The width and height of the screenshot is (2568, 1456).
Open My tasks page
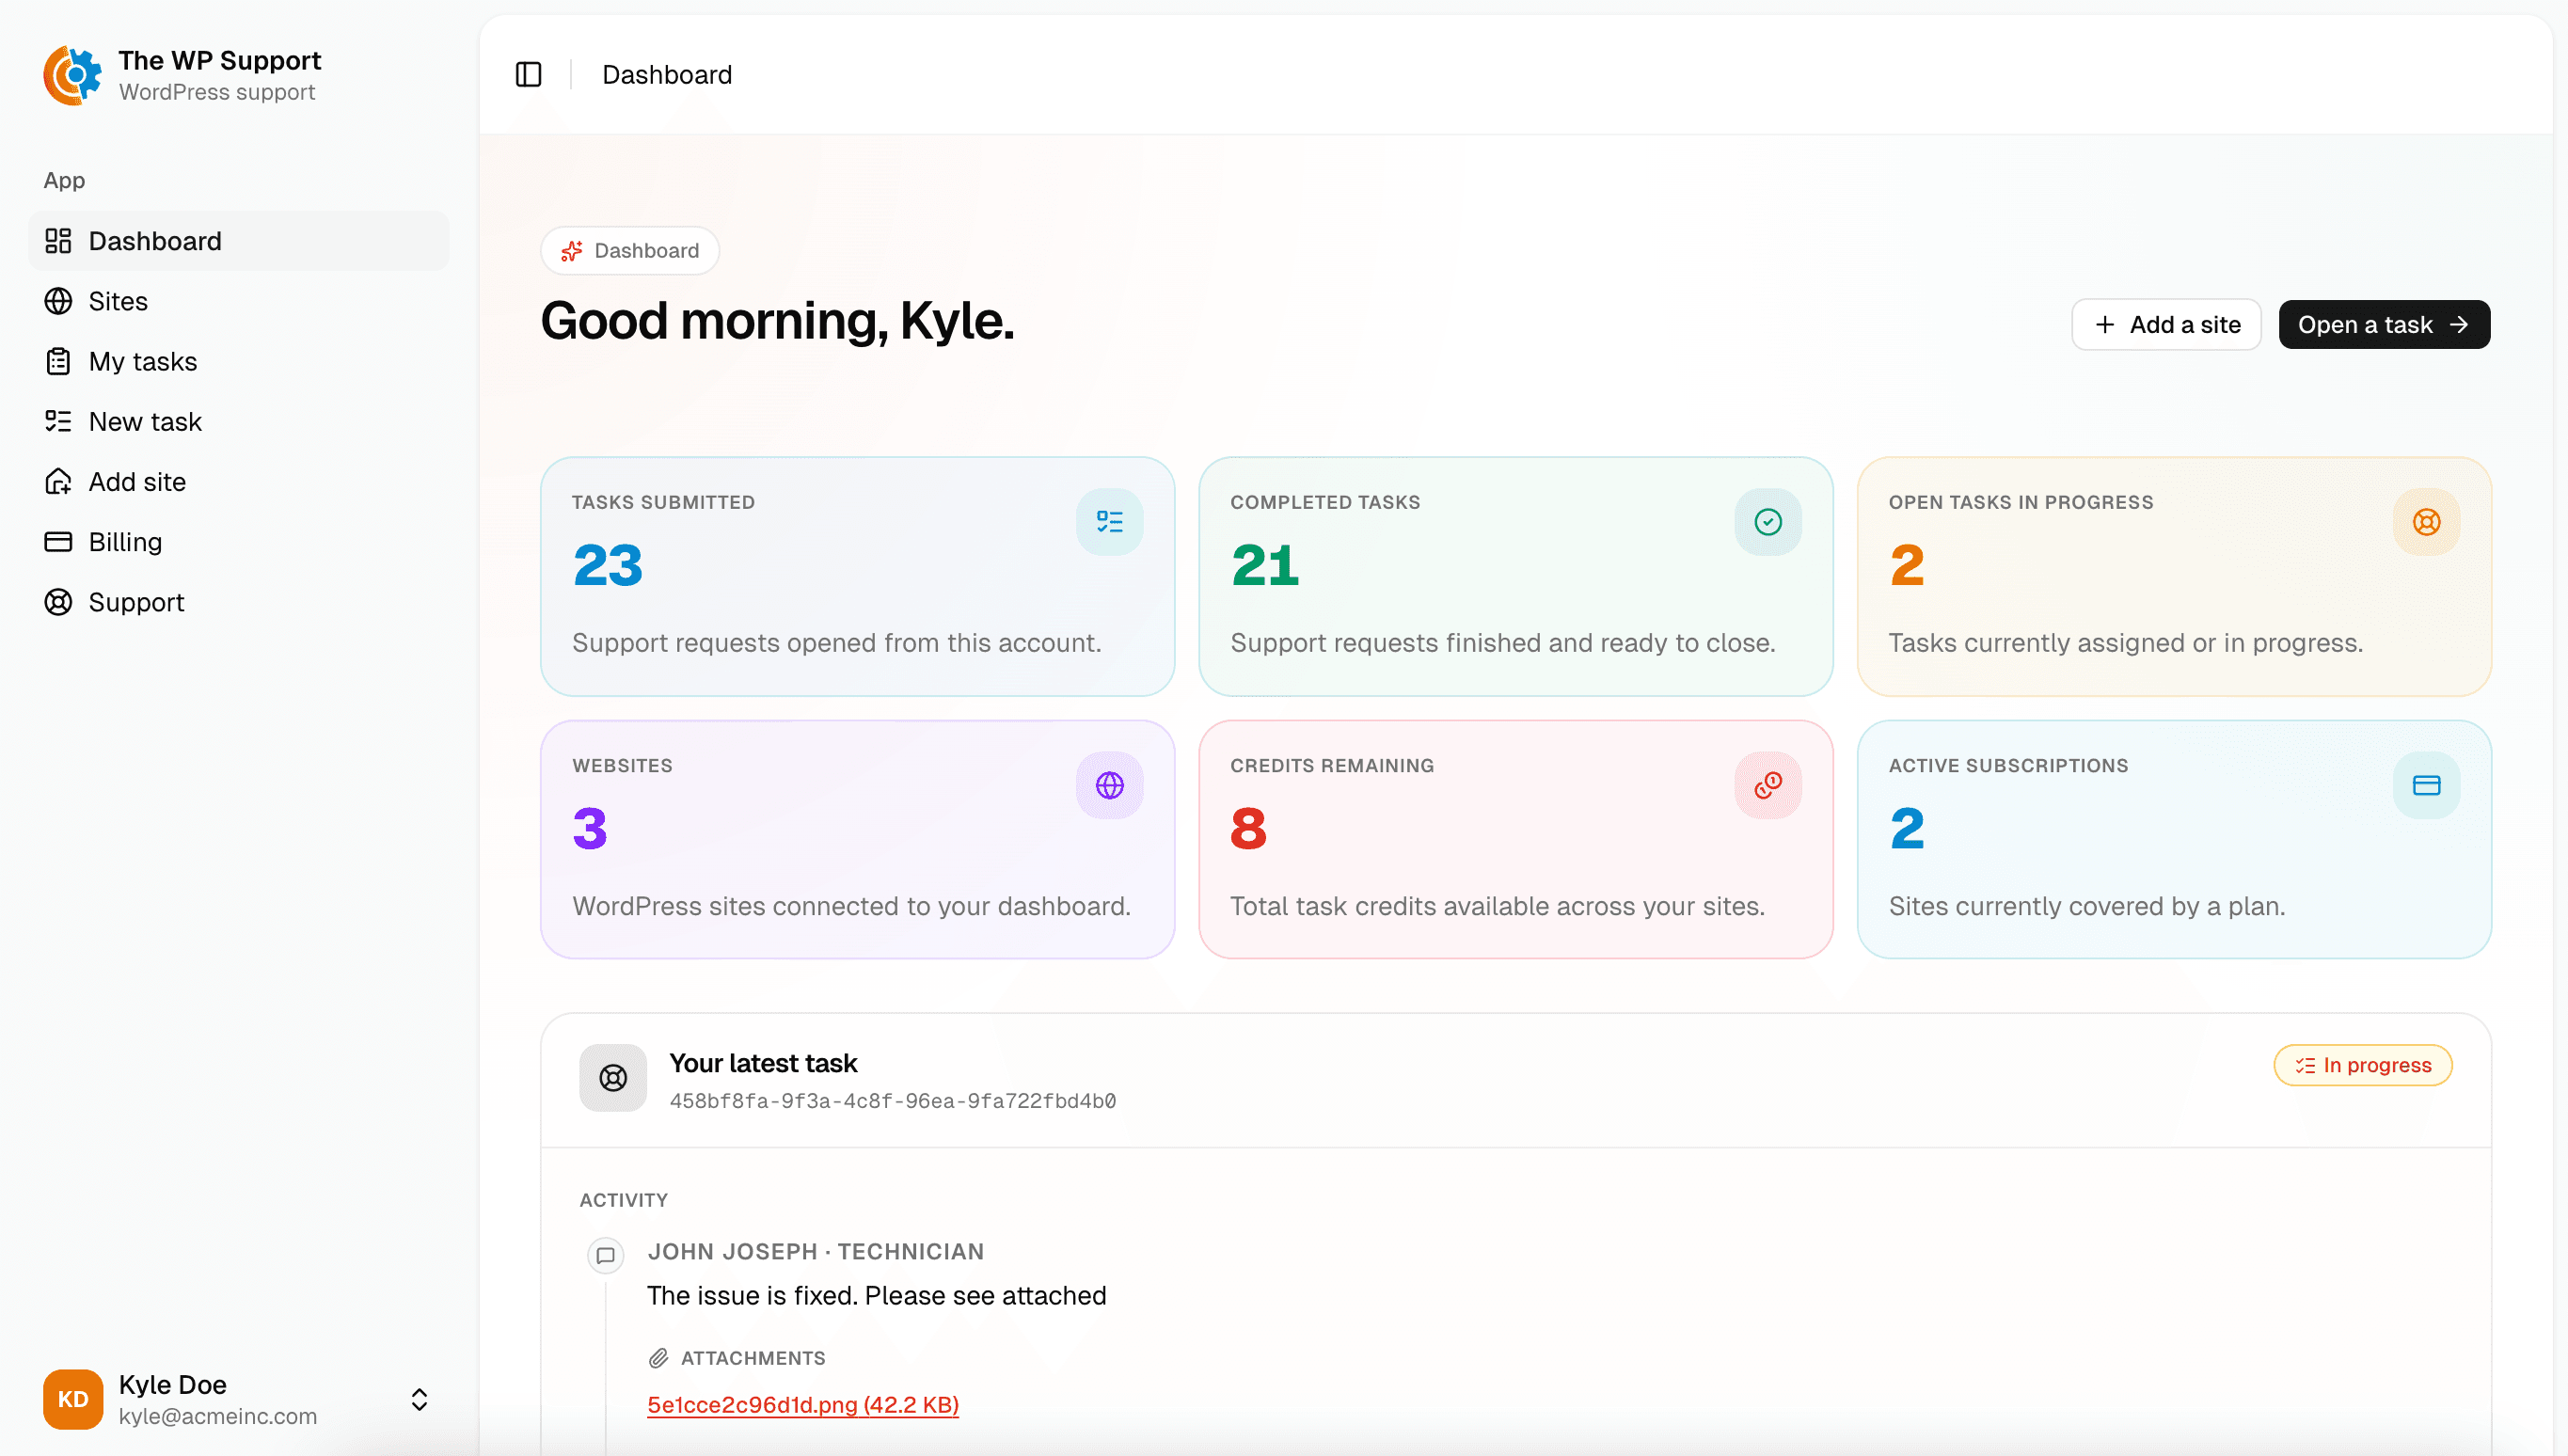239,361
